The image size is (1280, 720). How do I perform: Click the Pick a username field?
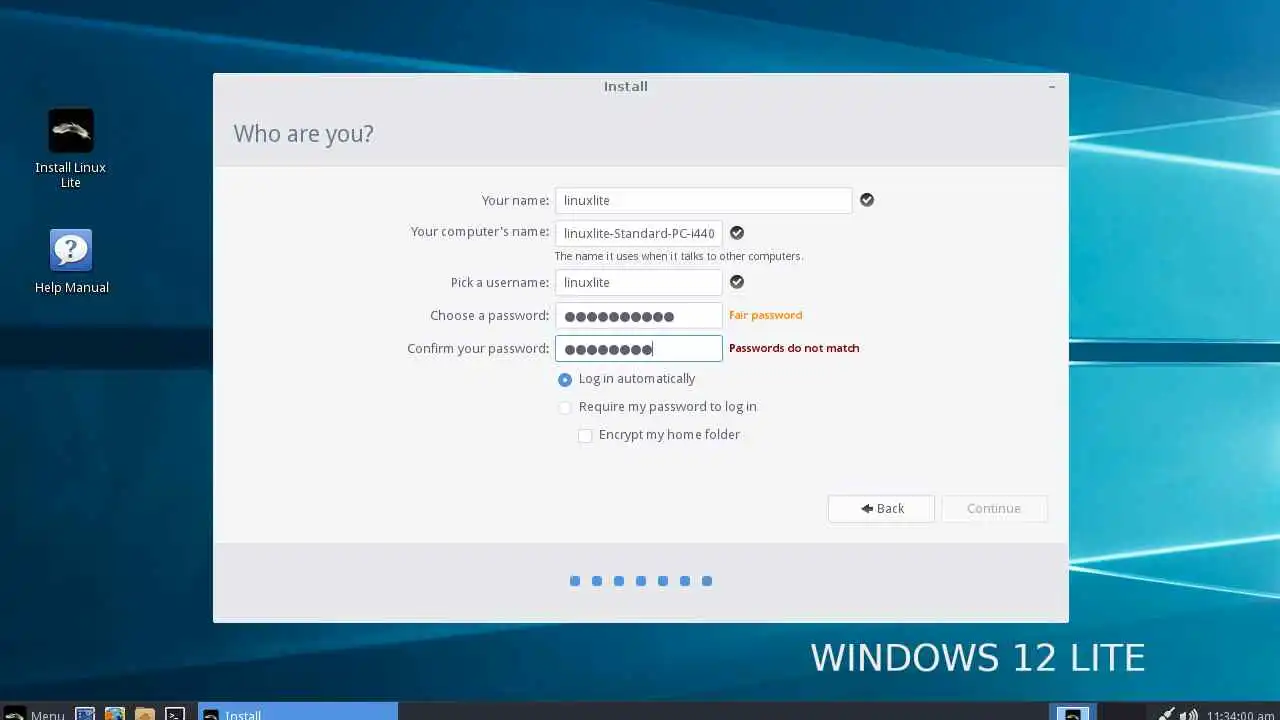(x=638, y=282)
